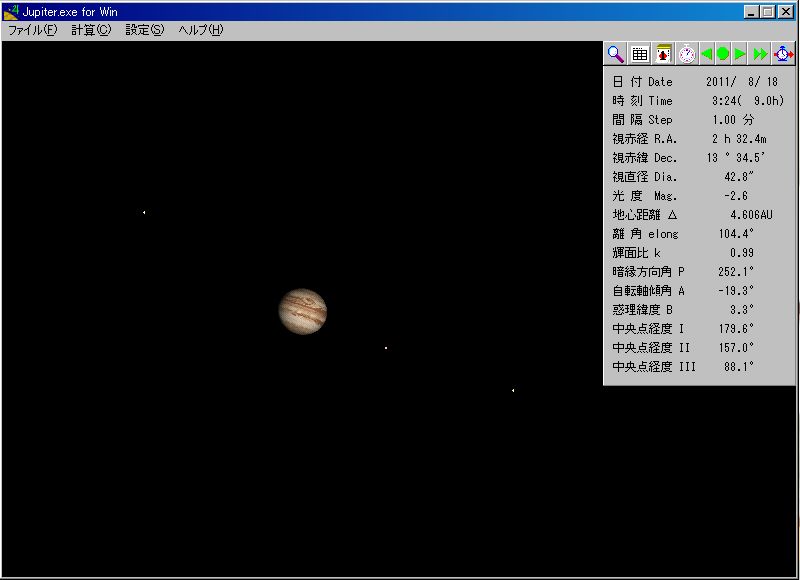The width and height of the screenshot is (800, 580).
Task: Click the 中央点経度 I value 179.6°
Action: click(x=736, y=329)
